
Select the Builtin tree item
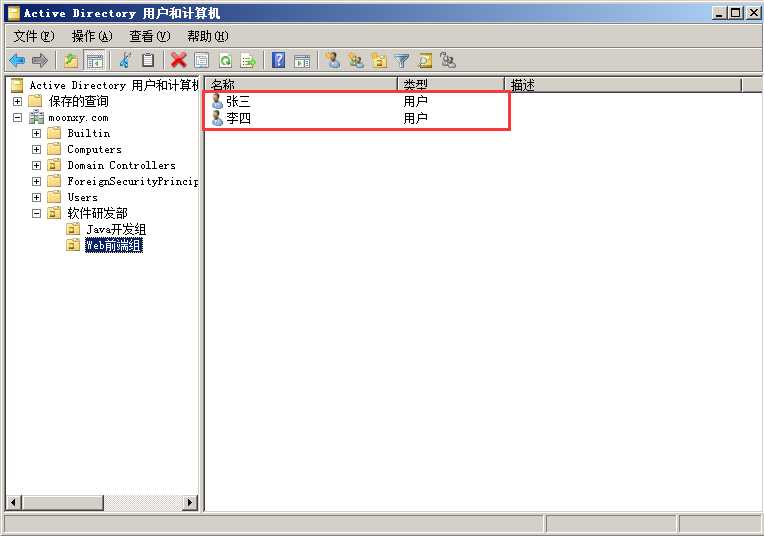click(x=89, y=133)
